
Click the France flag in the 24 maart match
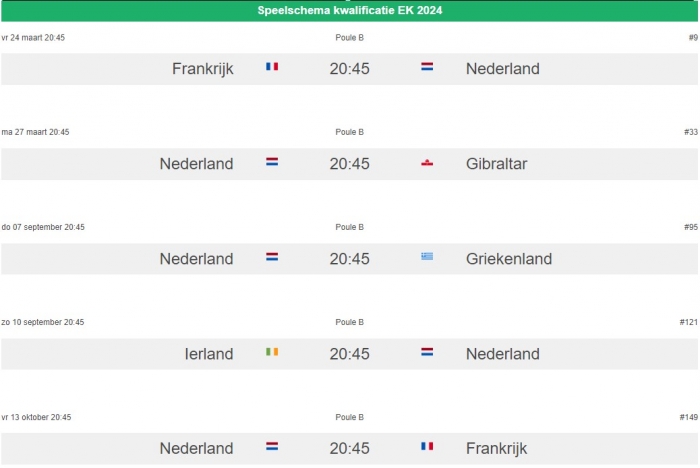click(x=272, y=67)
